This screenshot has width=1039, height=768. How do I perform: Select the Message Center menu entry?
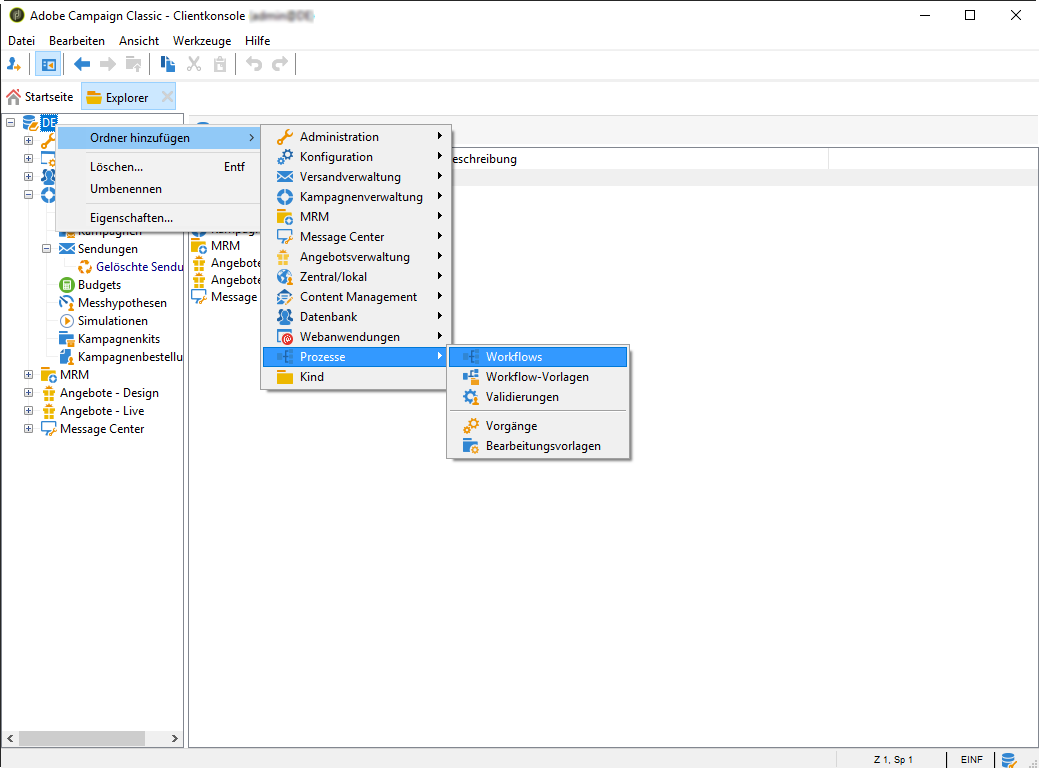(356, 237)
